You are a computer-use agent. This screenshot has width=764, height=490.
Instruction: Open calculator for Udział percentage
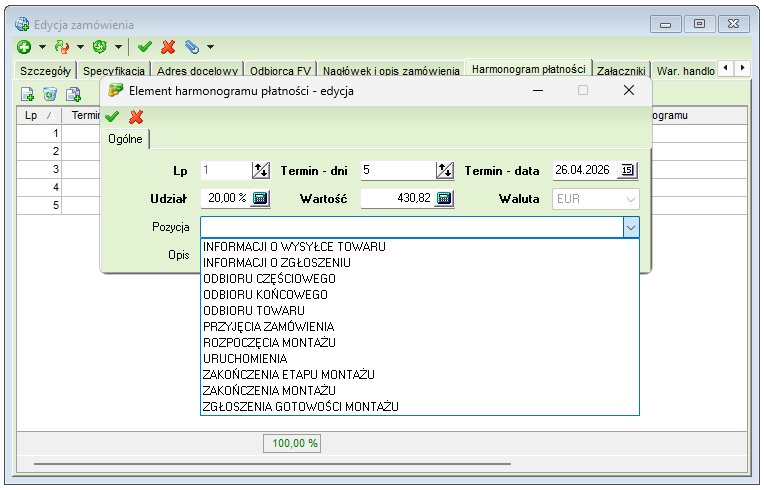260,199
